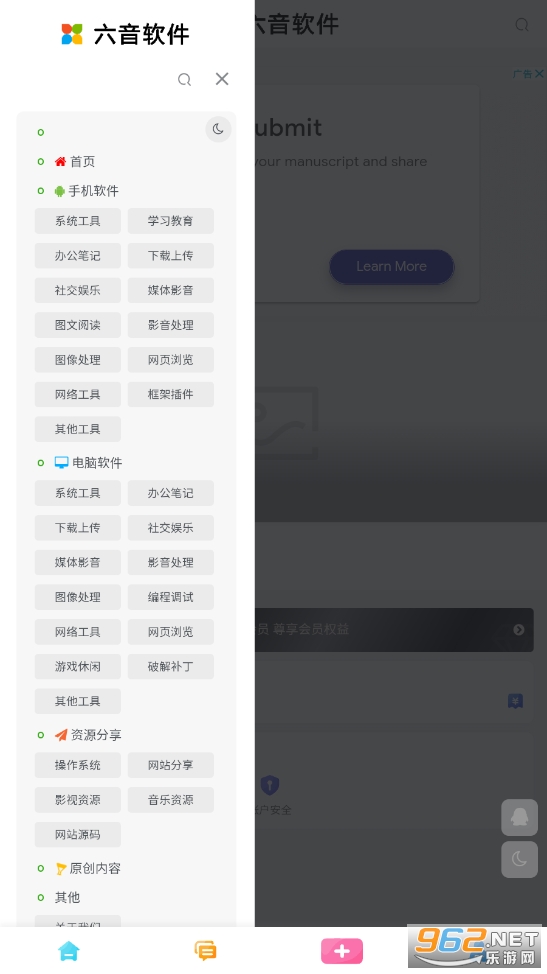
Task: Select 图像处理 under 电脑软件
Action: tap(78, 598)
